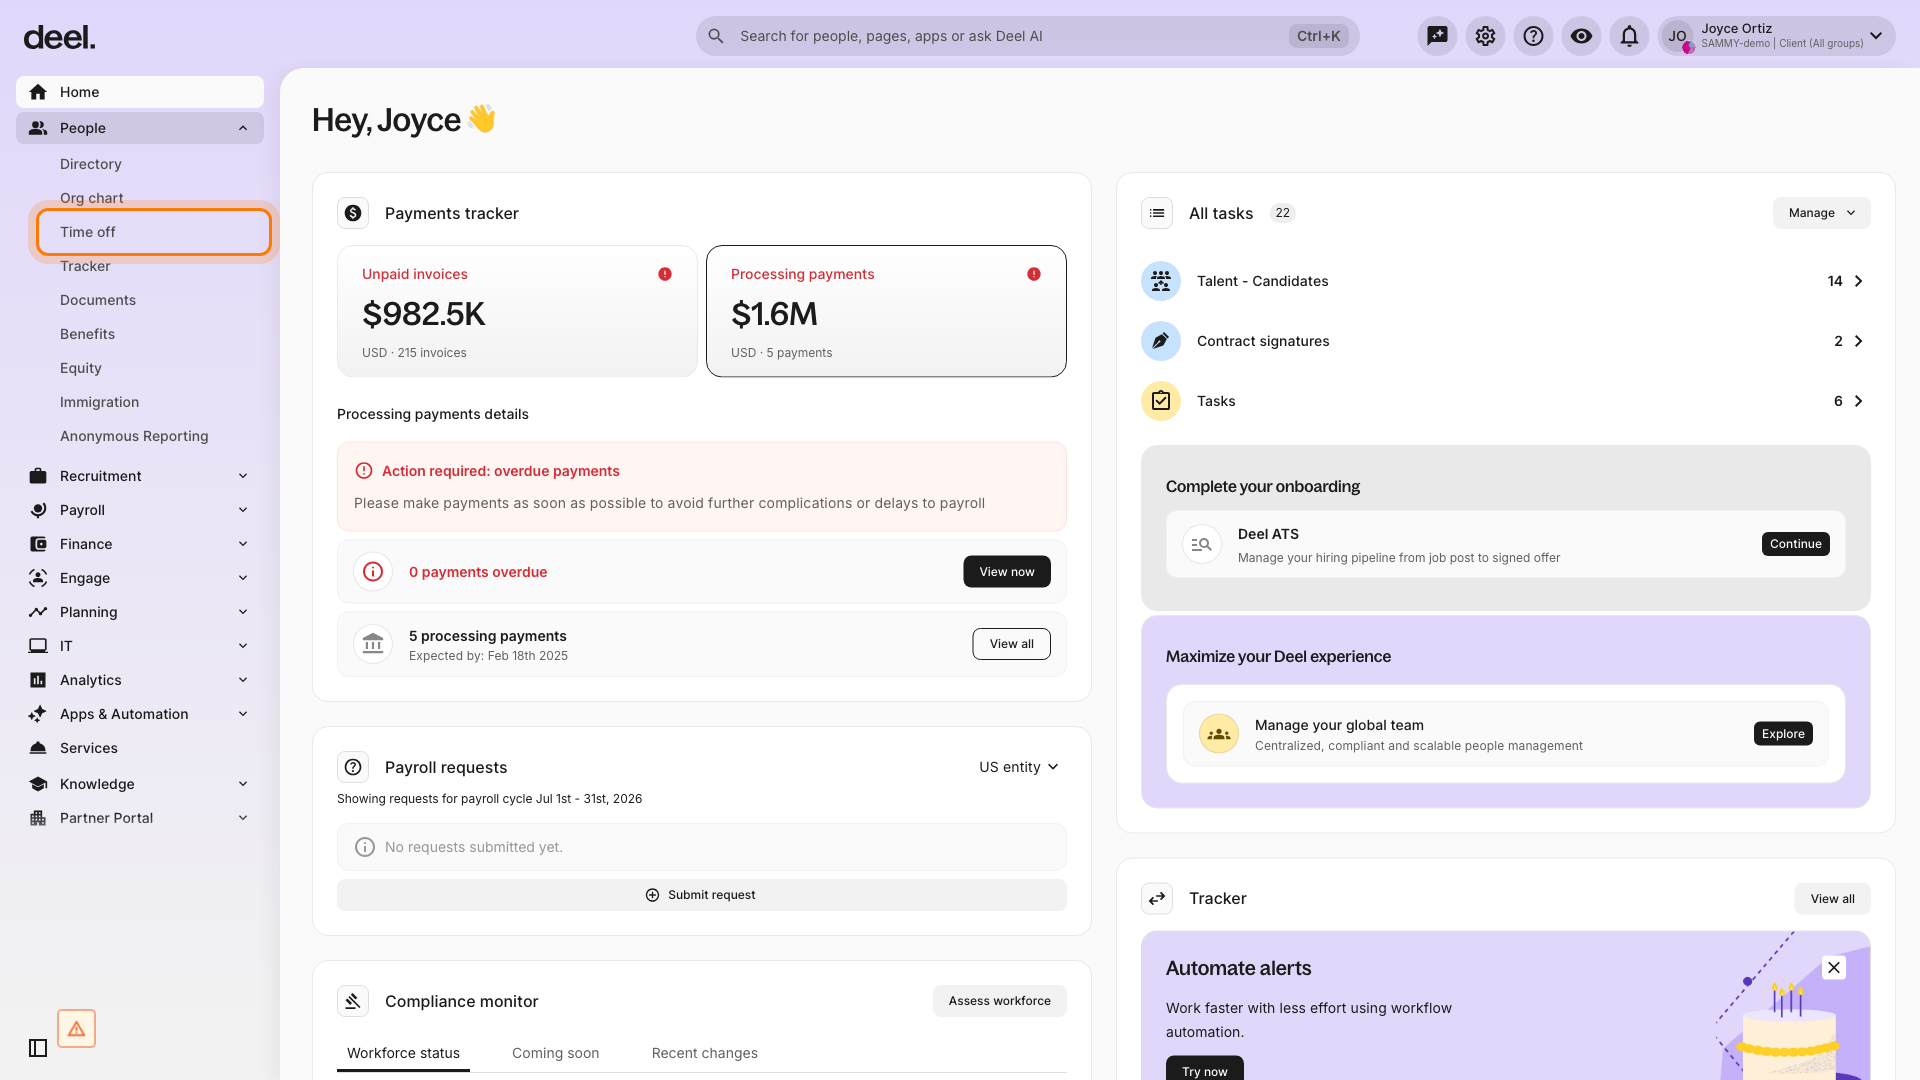Click the Submit request button
This screenshot has height=1080, width=1920.
[x=702, y=895]
